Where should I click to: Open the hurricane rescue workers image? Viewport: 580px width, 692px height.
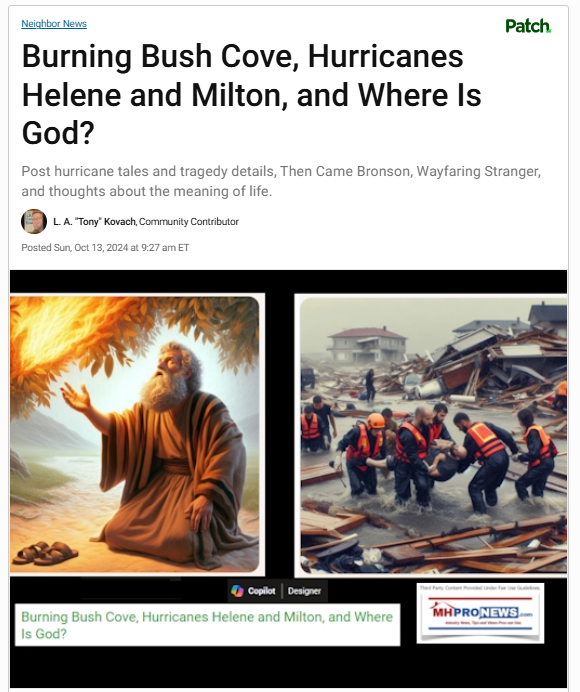click(433, 436)
